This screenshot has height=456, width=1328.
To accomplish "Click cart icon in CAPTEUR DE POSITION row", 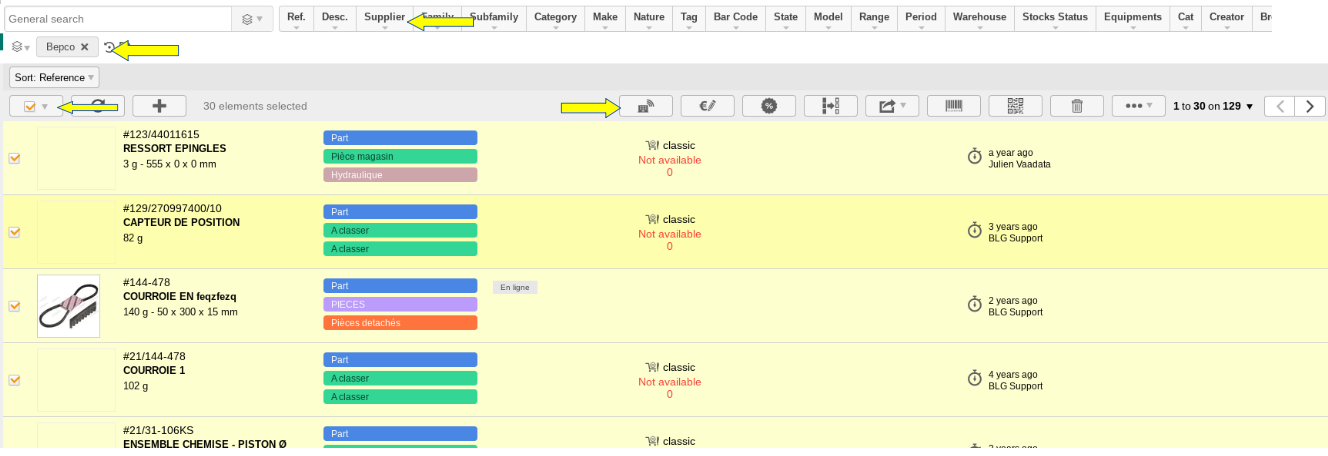I will (x=652, y=219).
